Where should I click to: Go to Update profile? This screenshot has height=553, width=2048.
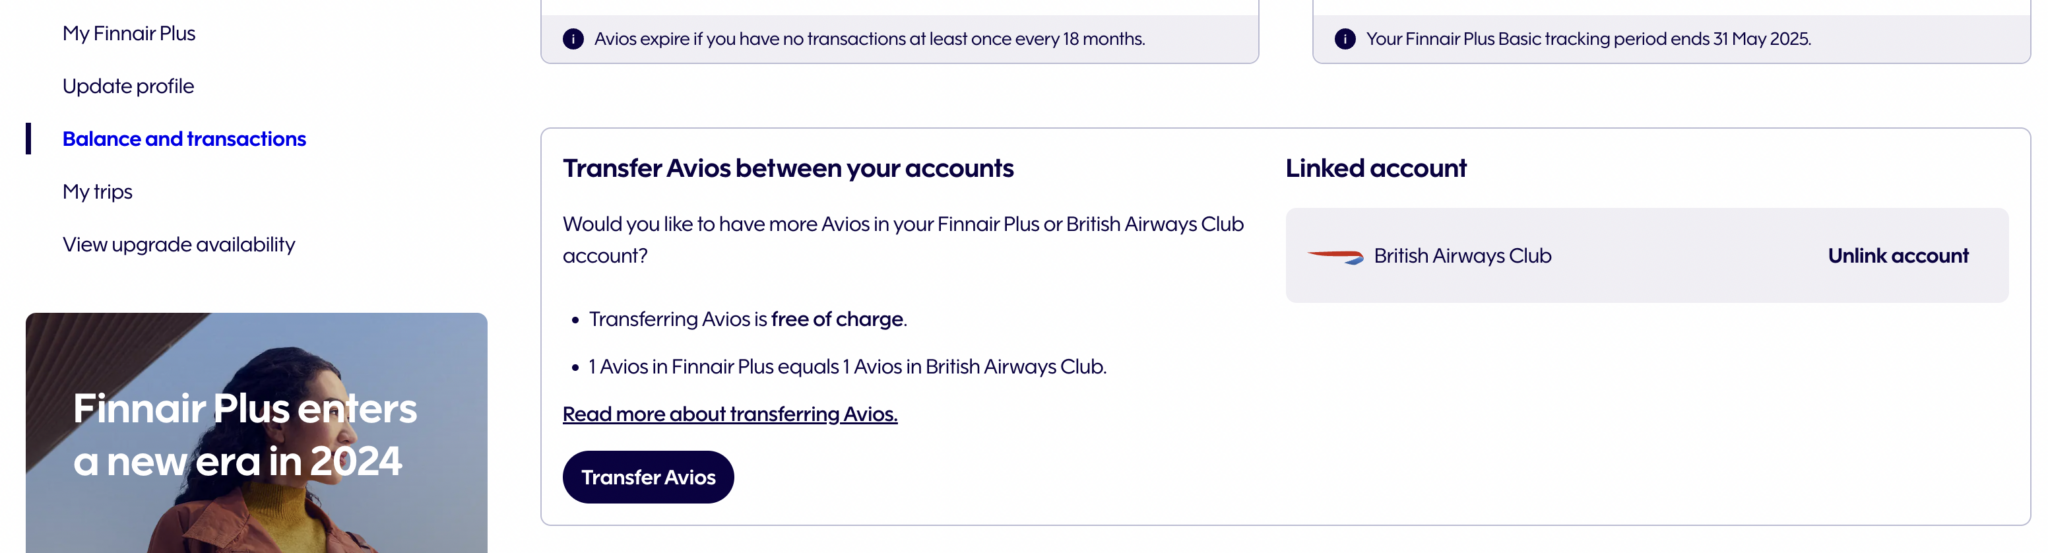click(128, 86)
